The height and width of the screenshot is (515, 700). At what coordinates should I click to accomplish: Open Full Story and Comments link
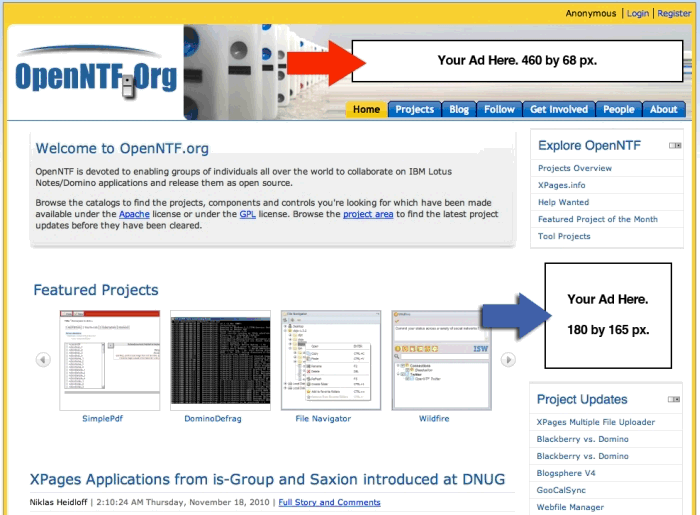(x=329, y=502)
